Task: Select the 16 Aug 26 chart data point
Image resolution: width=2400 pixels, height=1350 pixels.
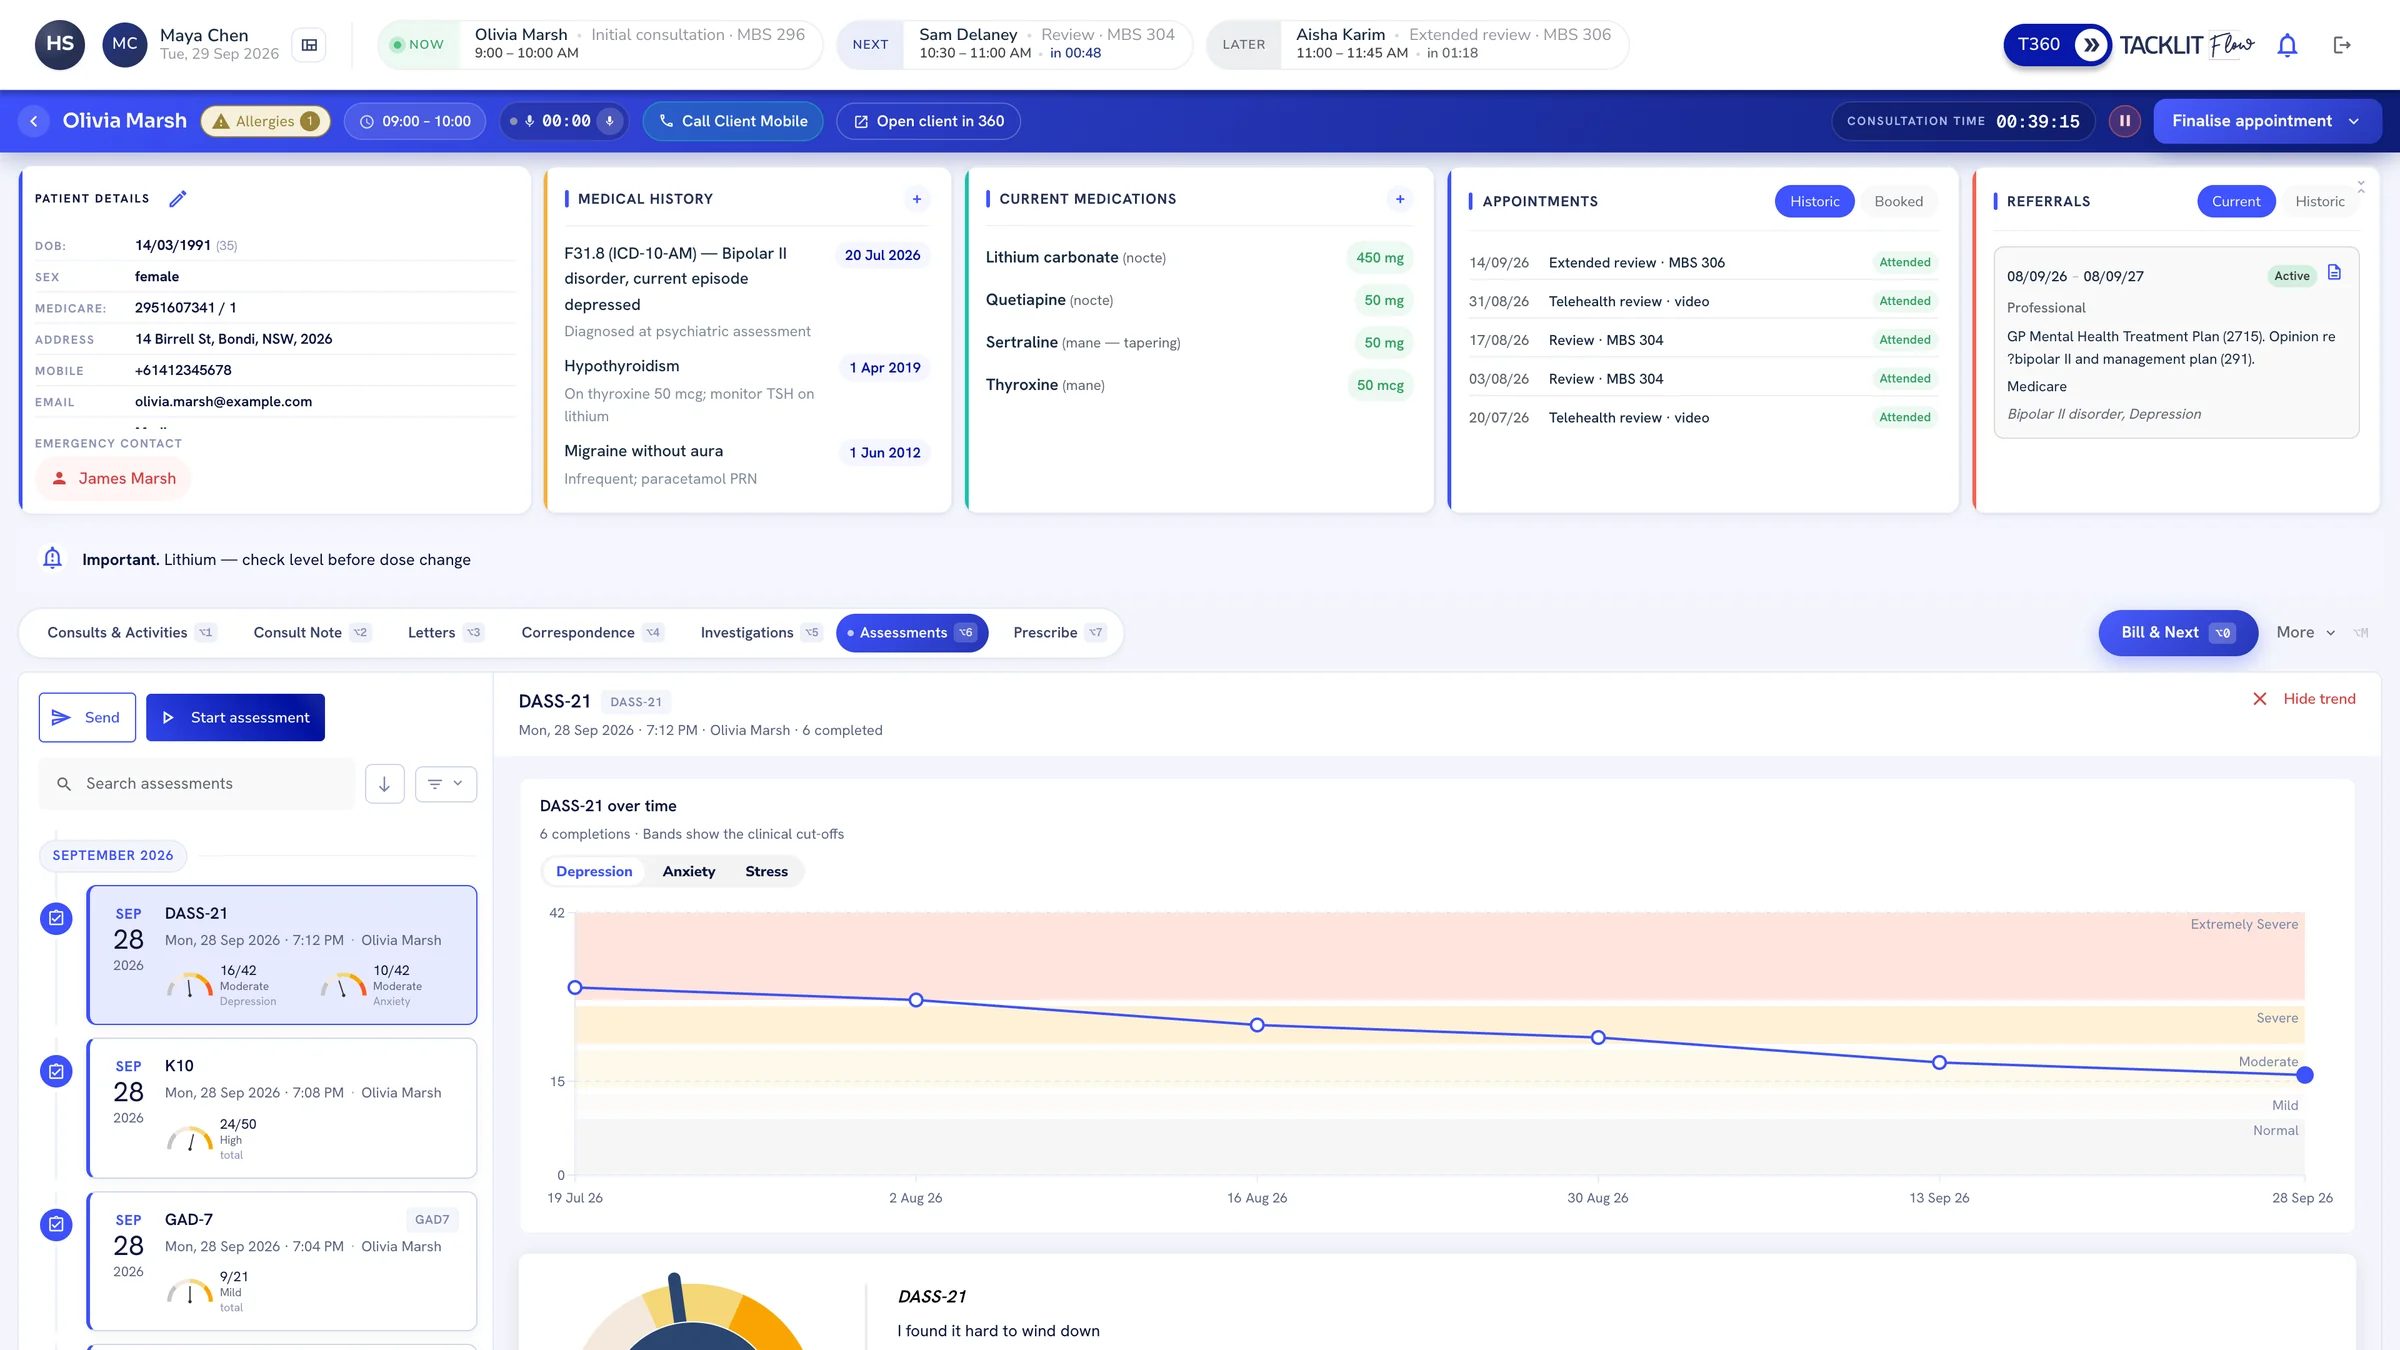Action: pos(1257,1025)
